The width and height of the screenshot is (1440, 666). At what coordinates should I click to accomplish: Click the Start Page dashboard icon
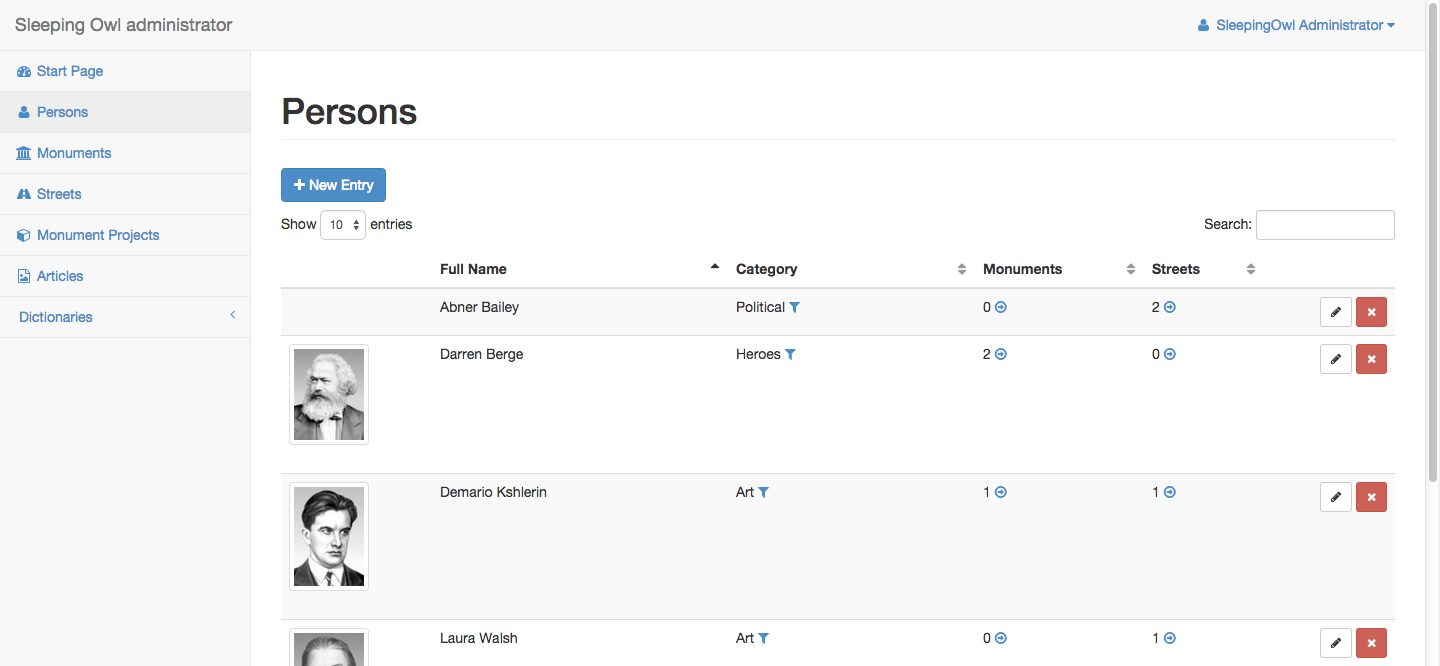pos(24,72)
